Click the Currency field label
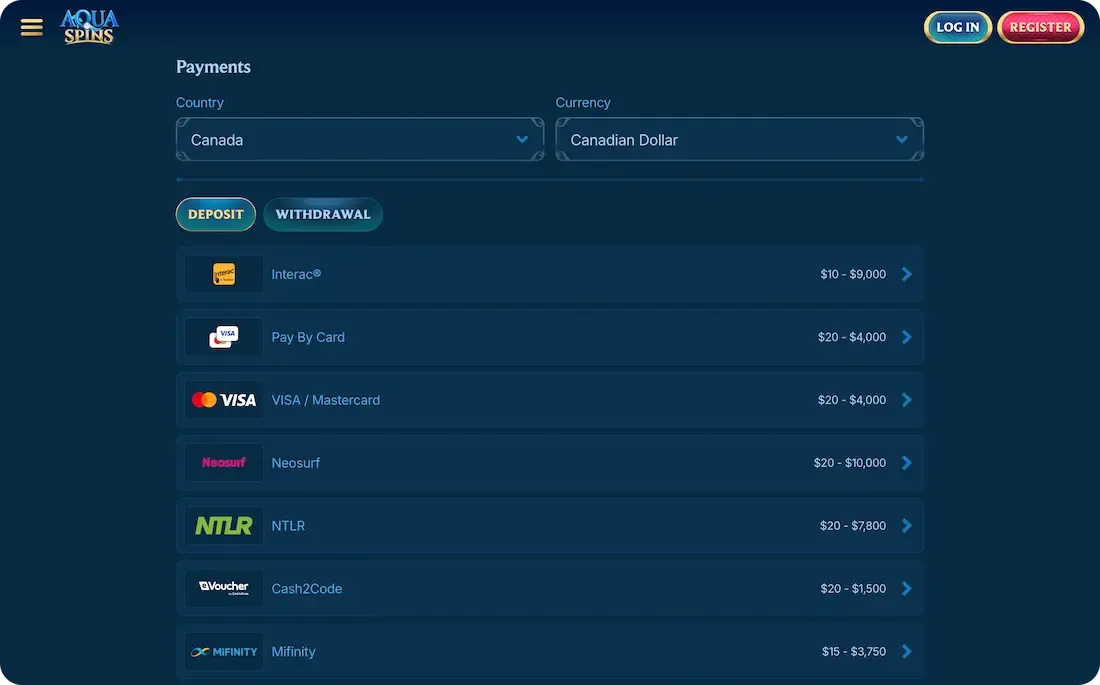Image resolution: width=1100 pixels, height=685 pixels. (583, 102)
